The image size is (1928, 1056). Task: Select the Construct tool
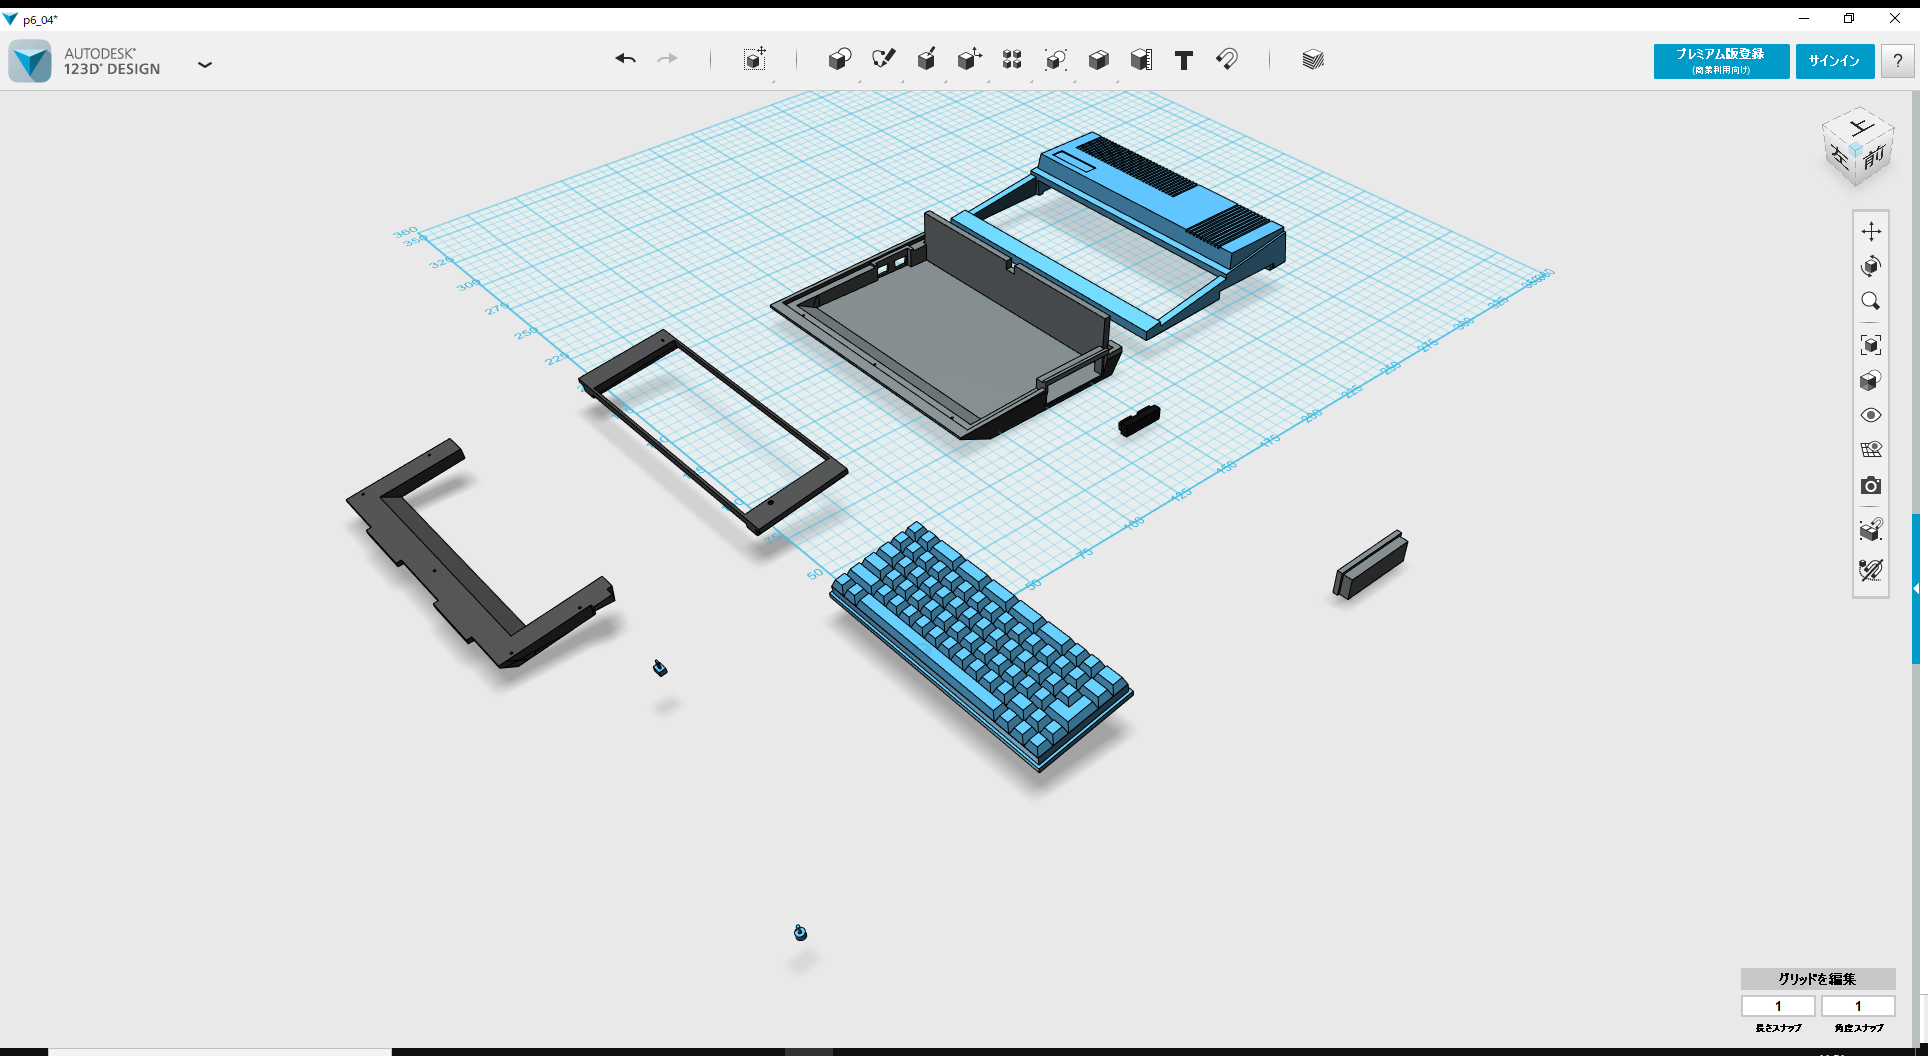(926, 60)
